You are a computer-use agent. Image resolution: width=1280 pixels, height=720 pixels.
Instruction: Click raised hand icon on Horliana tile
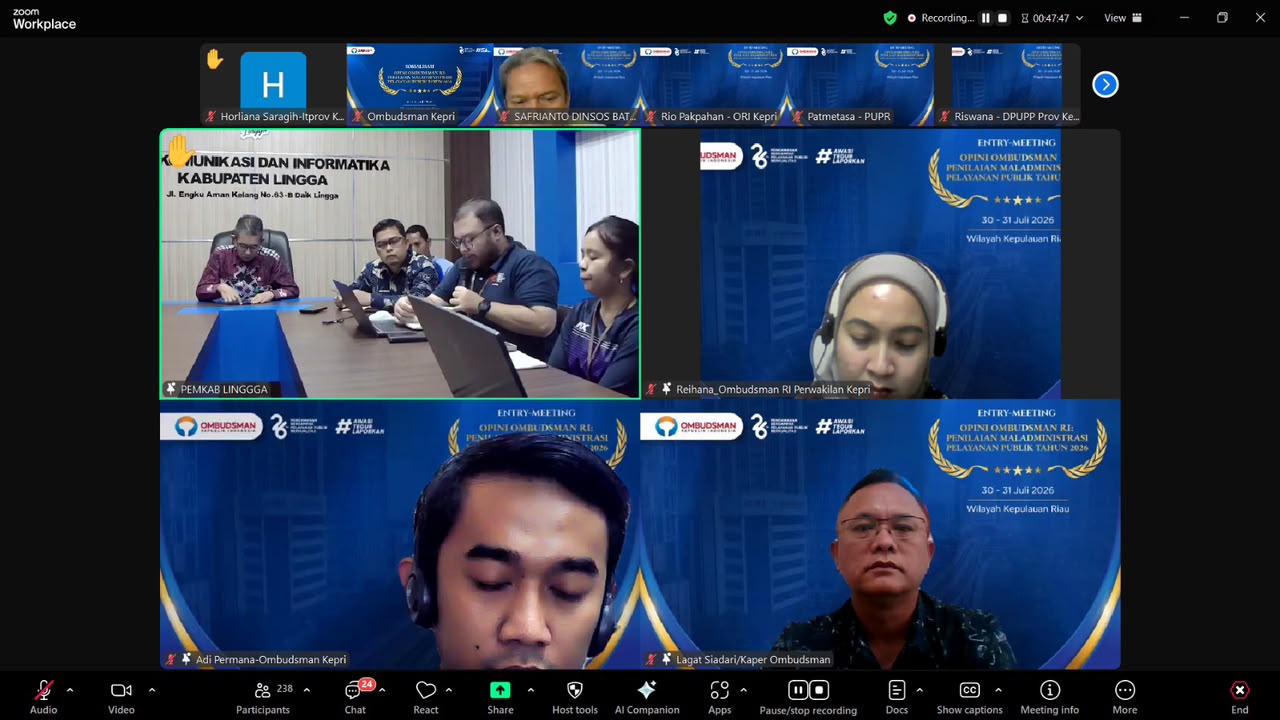[215, 59]
